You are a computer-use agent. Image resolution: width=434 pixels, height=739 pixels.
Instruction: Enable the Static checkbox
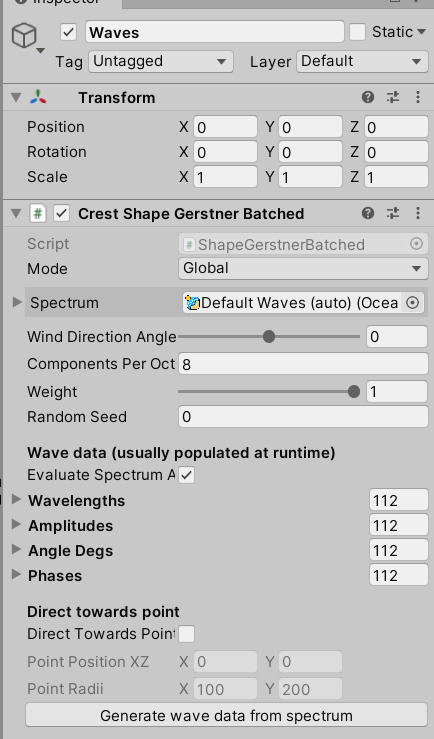pos(357,32)
